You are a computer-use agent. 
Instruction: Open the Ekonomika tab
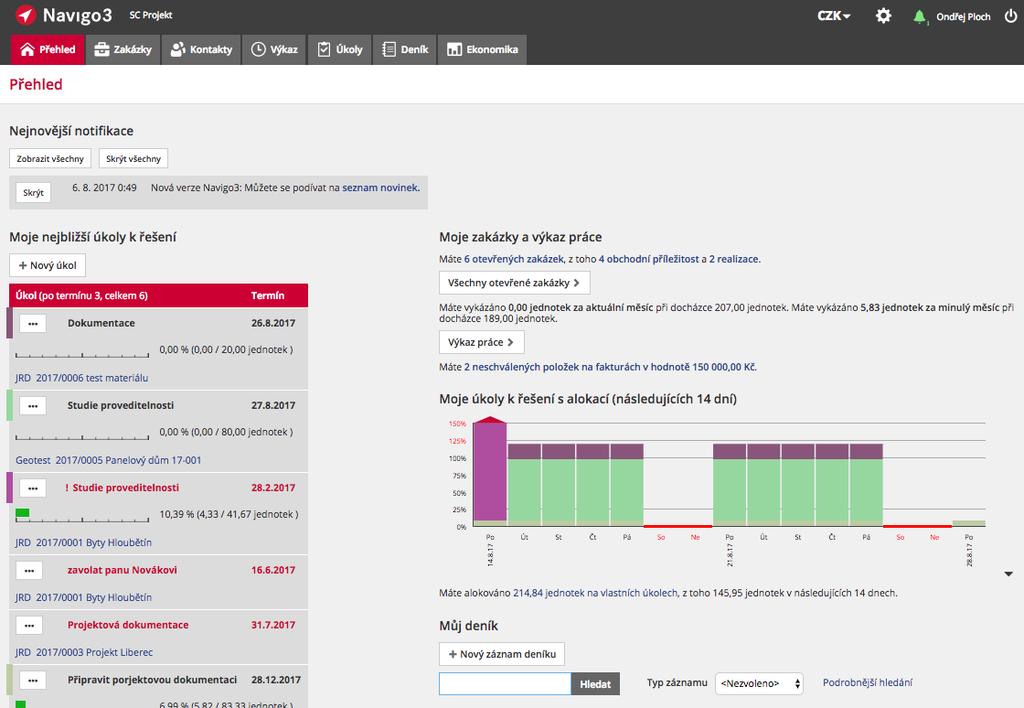pos(482,49)
